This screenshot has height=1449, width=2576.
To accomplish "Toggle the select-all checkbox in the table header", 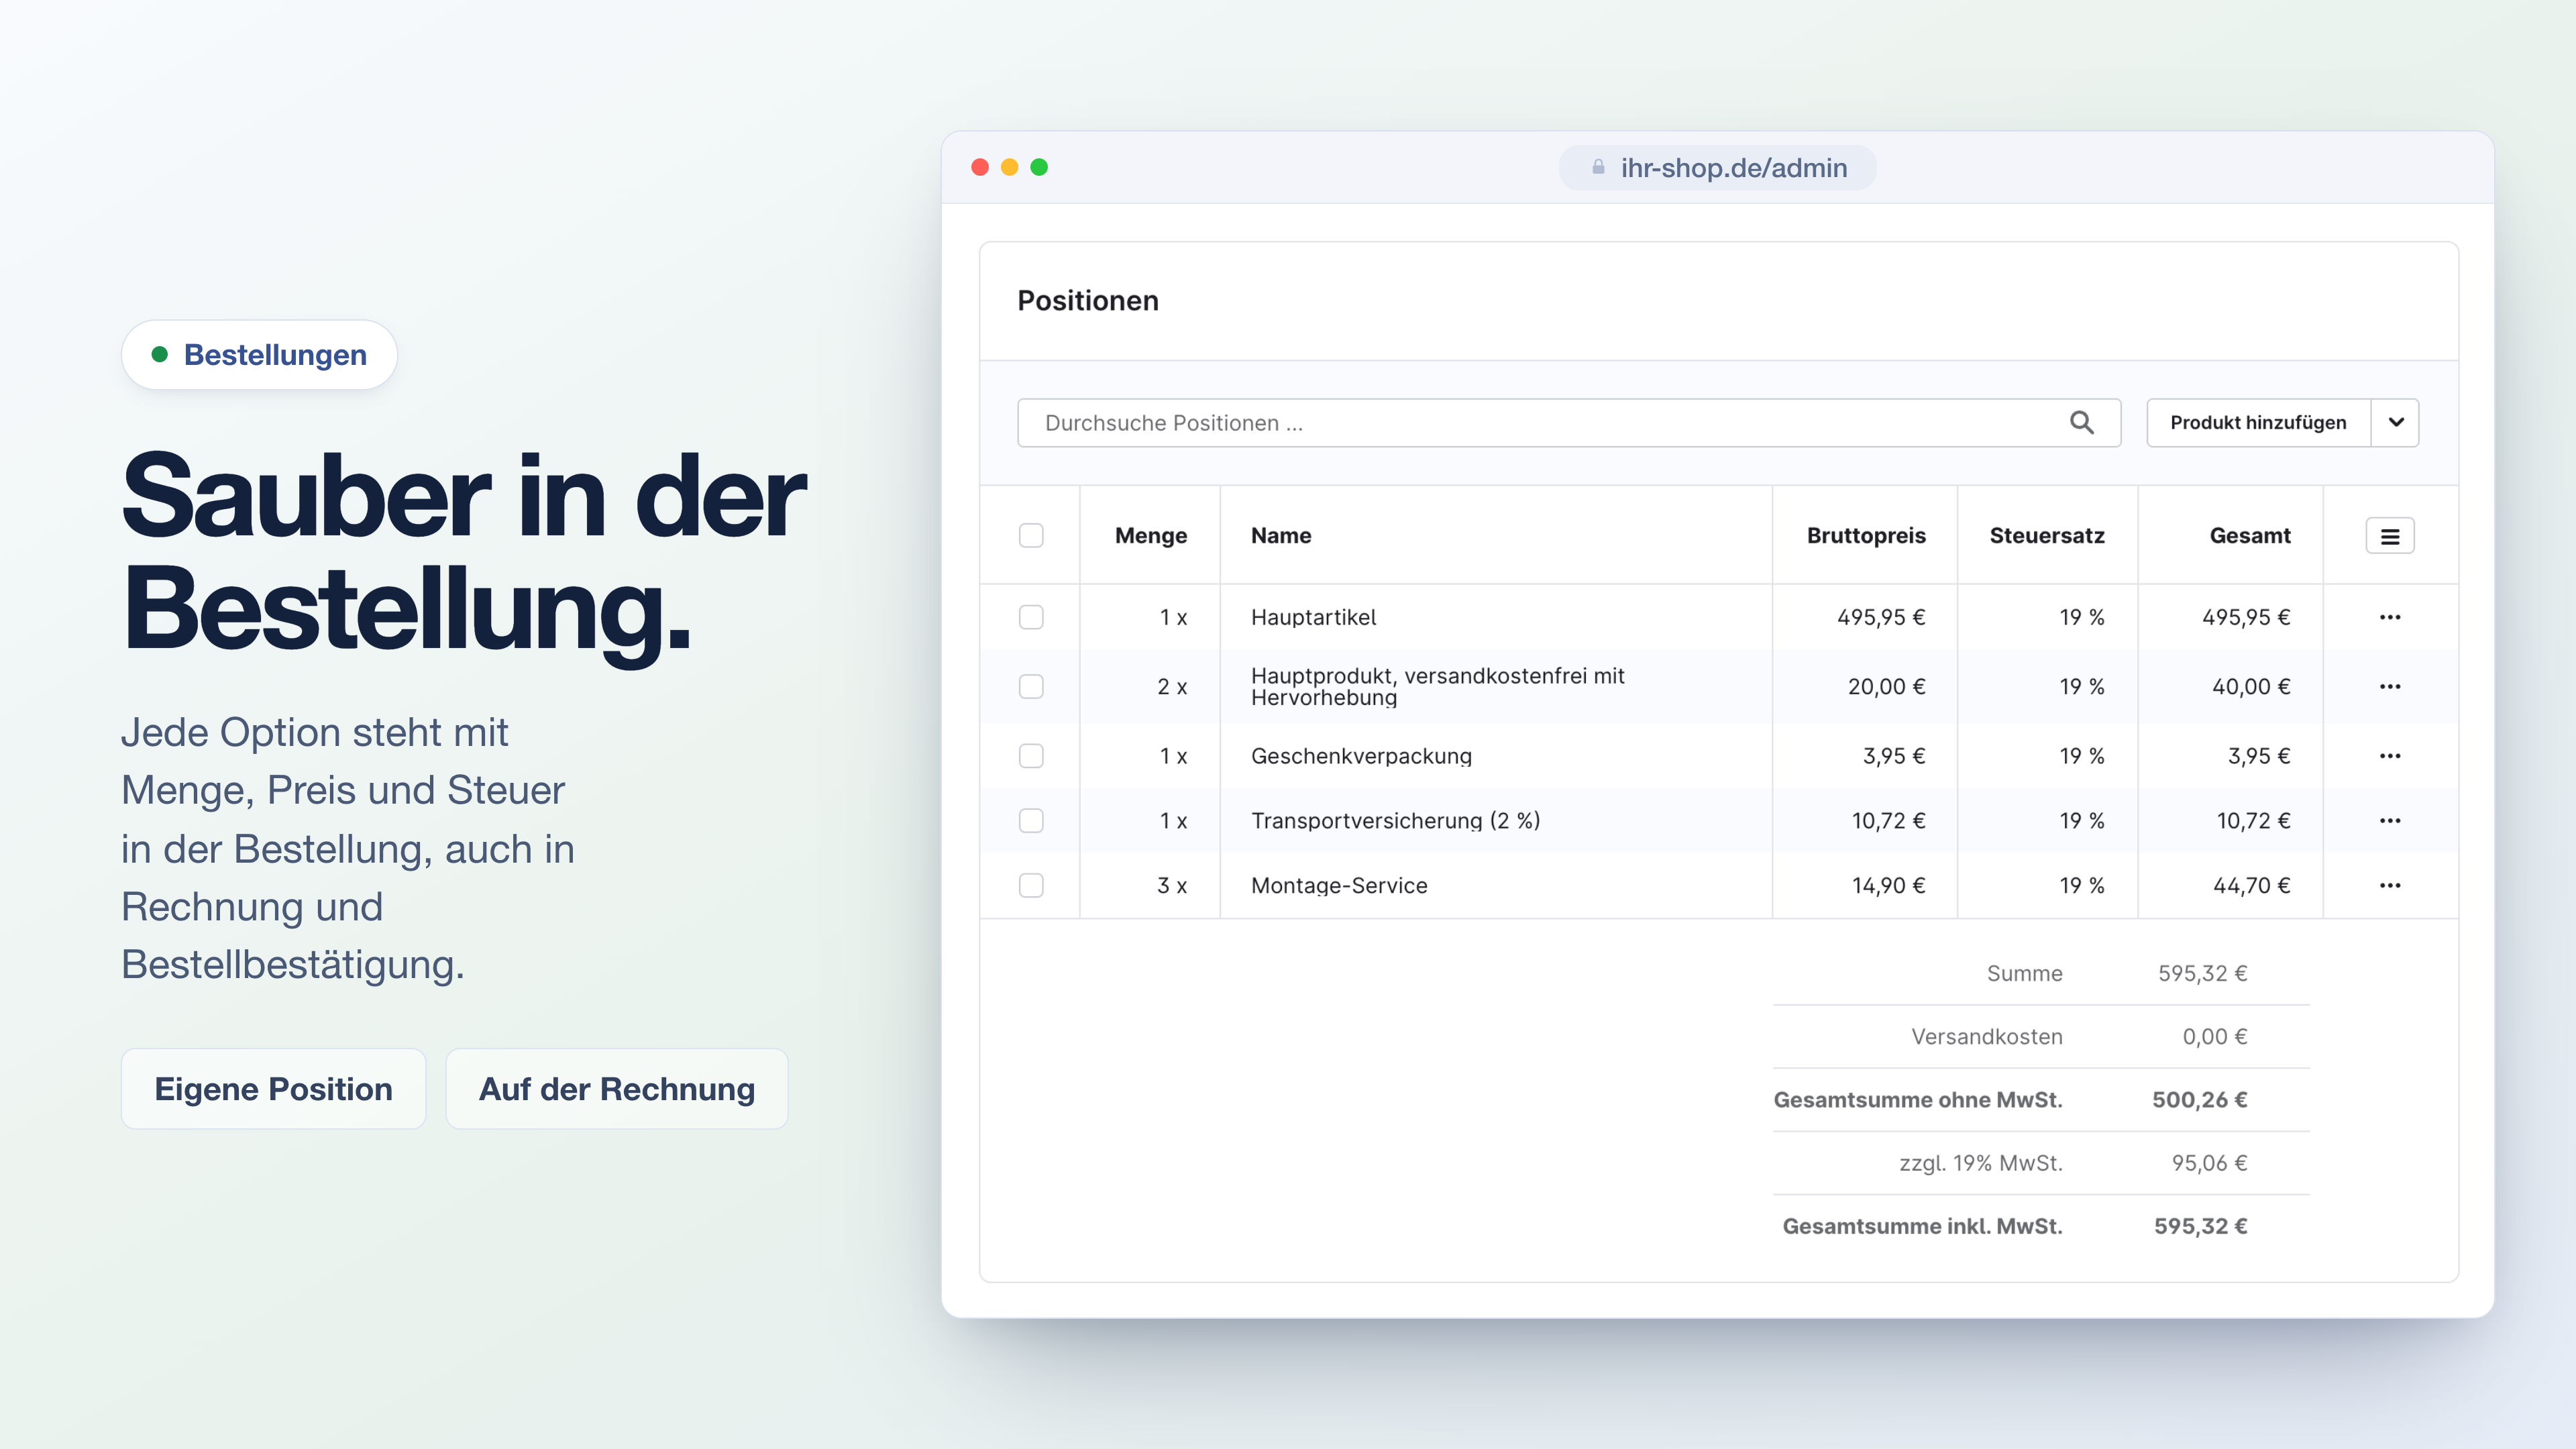I will coord(1031,536).
